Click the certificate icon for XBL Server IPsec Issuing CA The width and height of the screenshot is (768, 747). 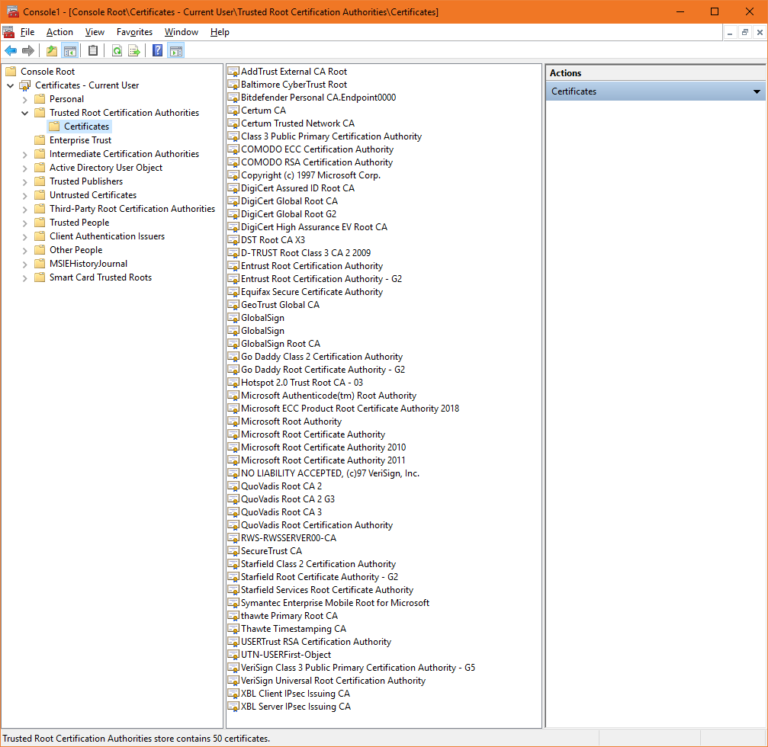[234, 706]
